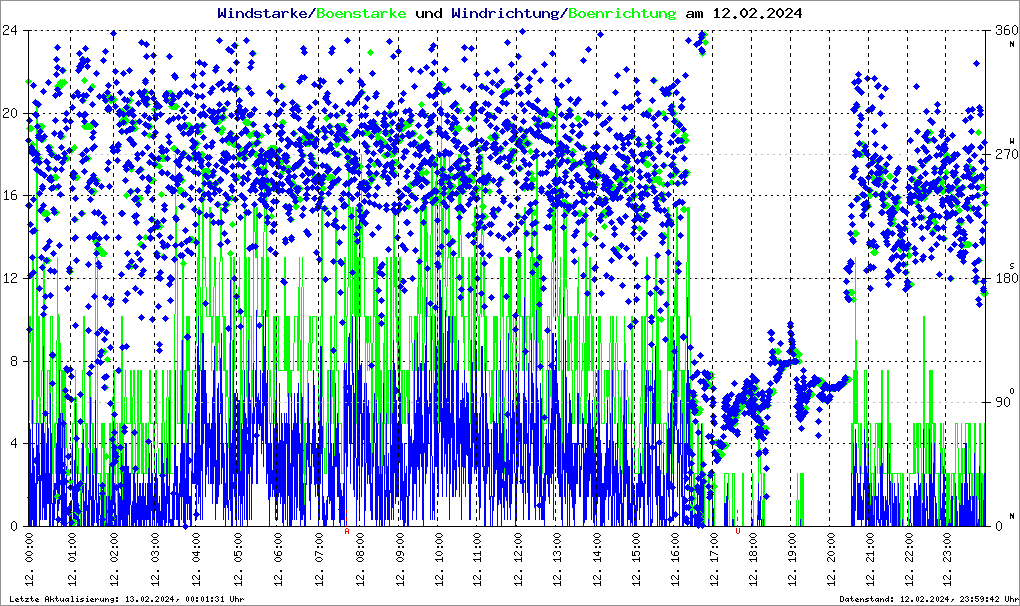Click the time label "12. 17:00"

pyautogui.click(x=714, y=558)
